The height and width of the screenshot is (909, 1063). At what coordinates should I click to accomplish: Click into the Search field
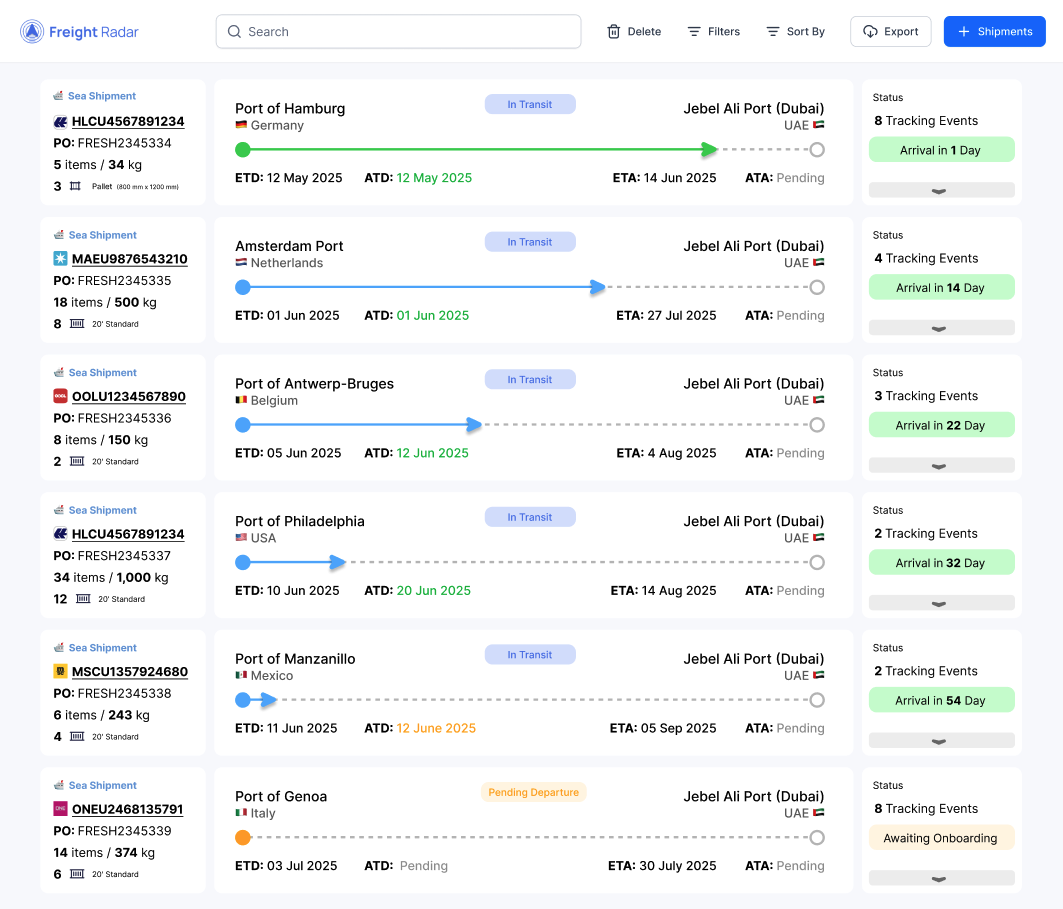398,32
